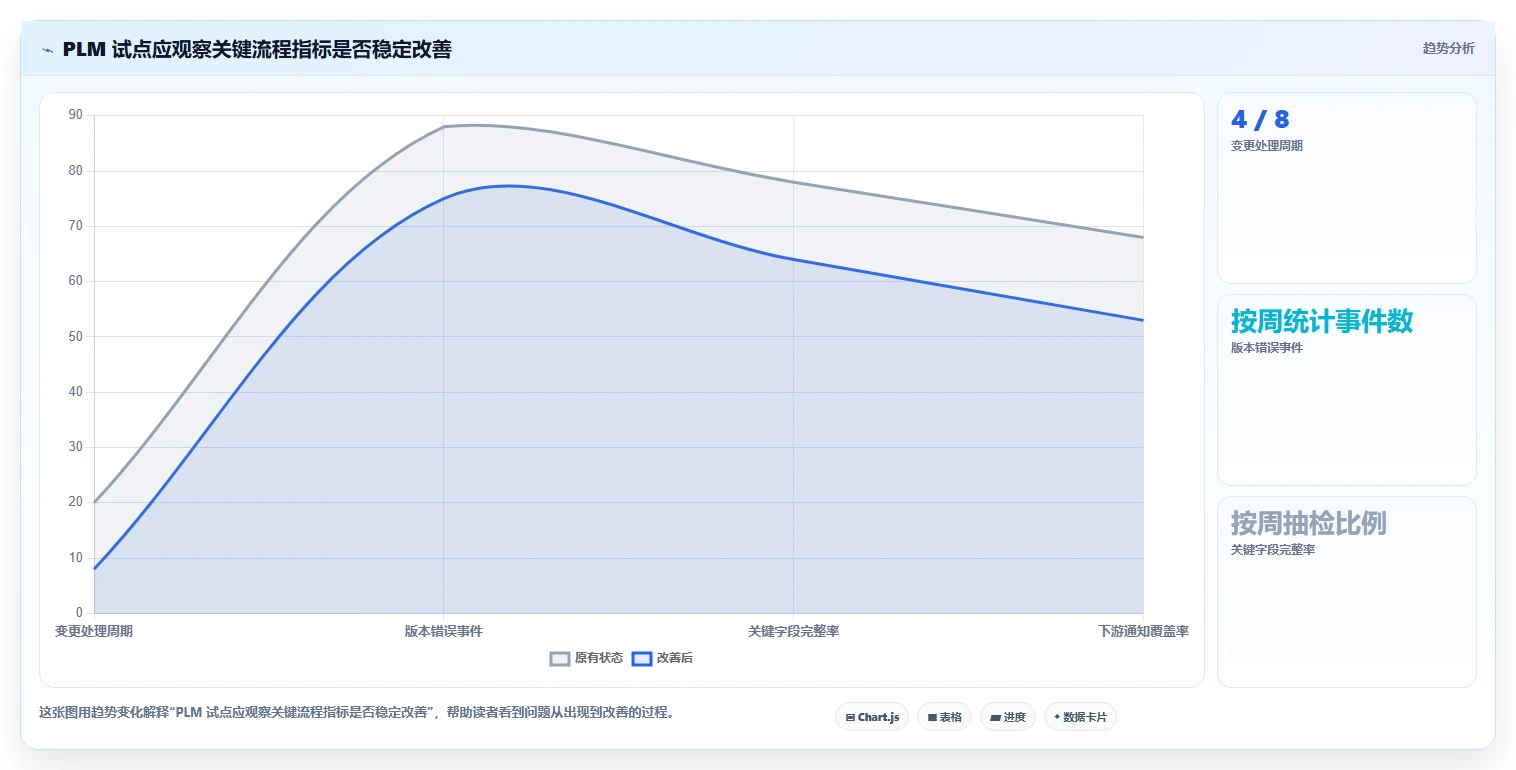Click the 原有状态 legend label
This screenshot has height=770, width=1516.
(x=599, y=658)
